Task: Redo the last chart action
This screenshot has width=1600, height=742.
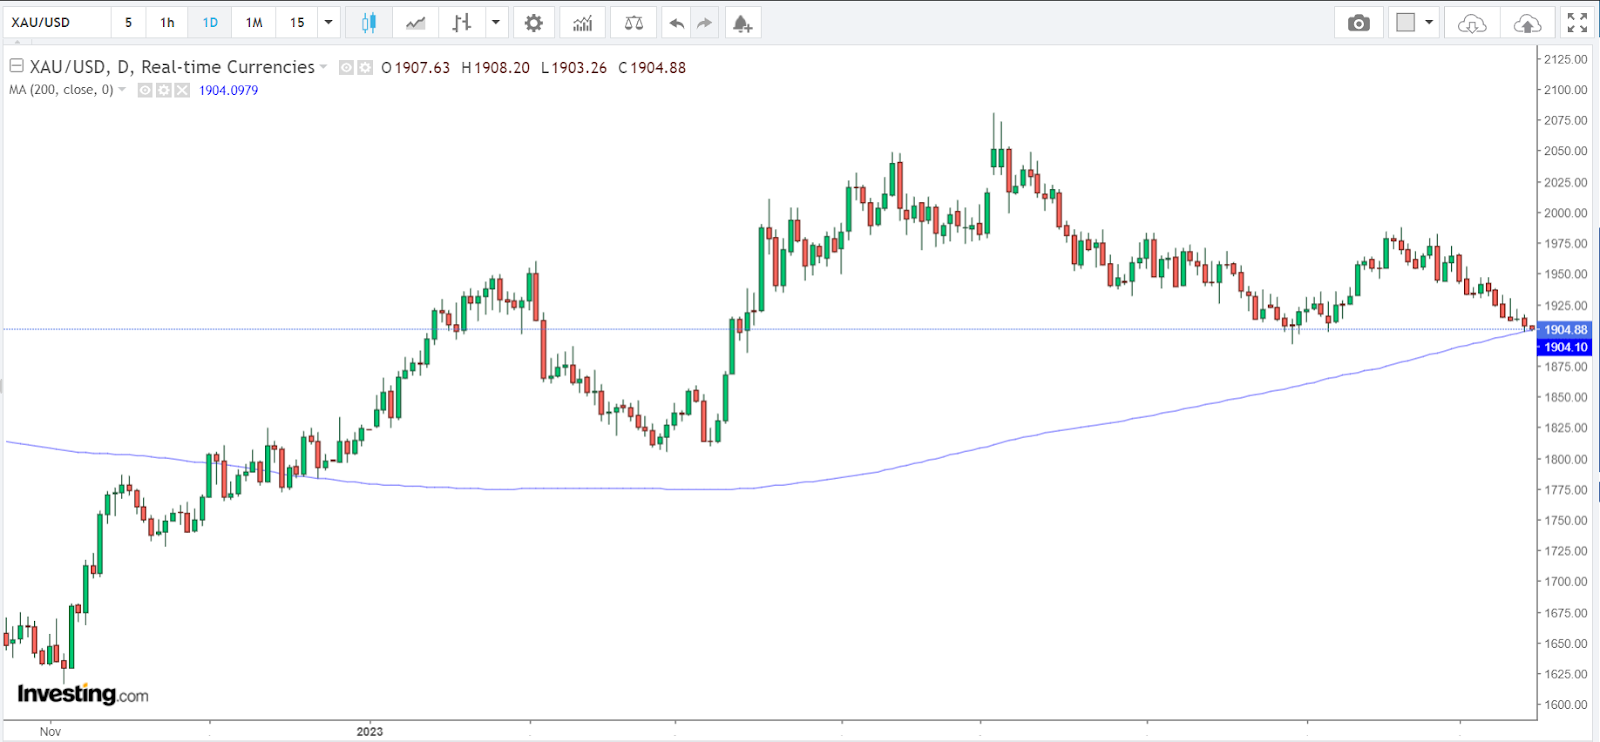Action: pyautogui.click(x=705, y=23)
